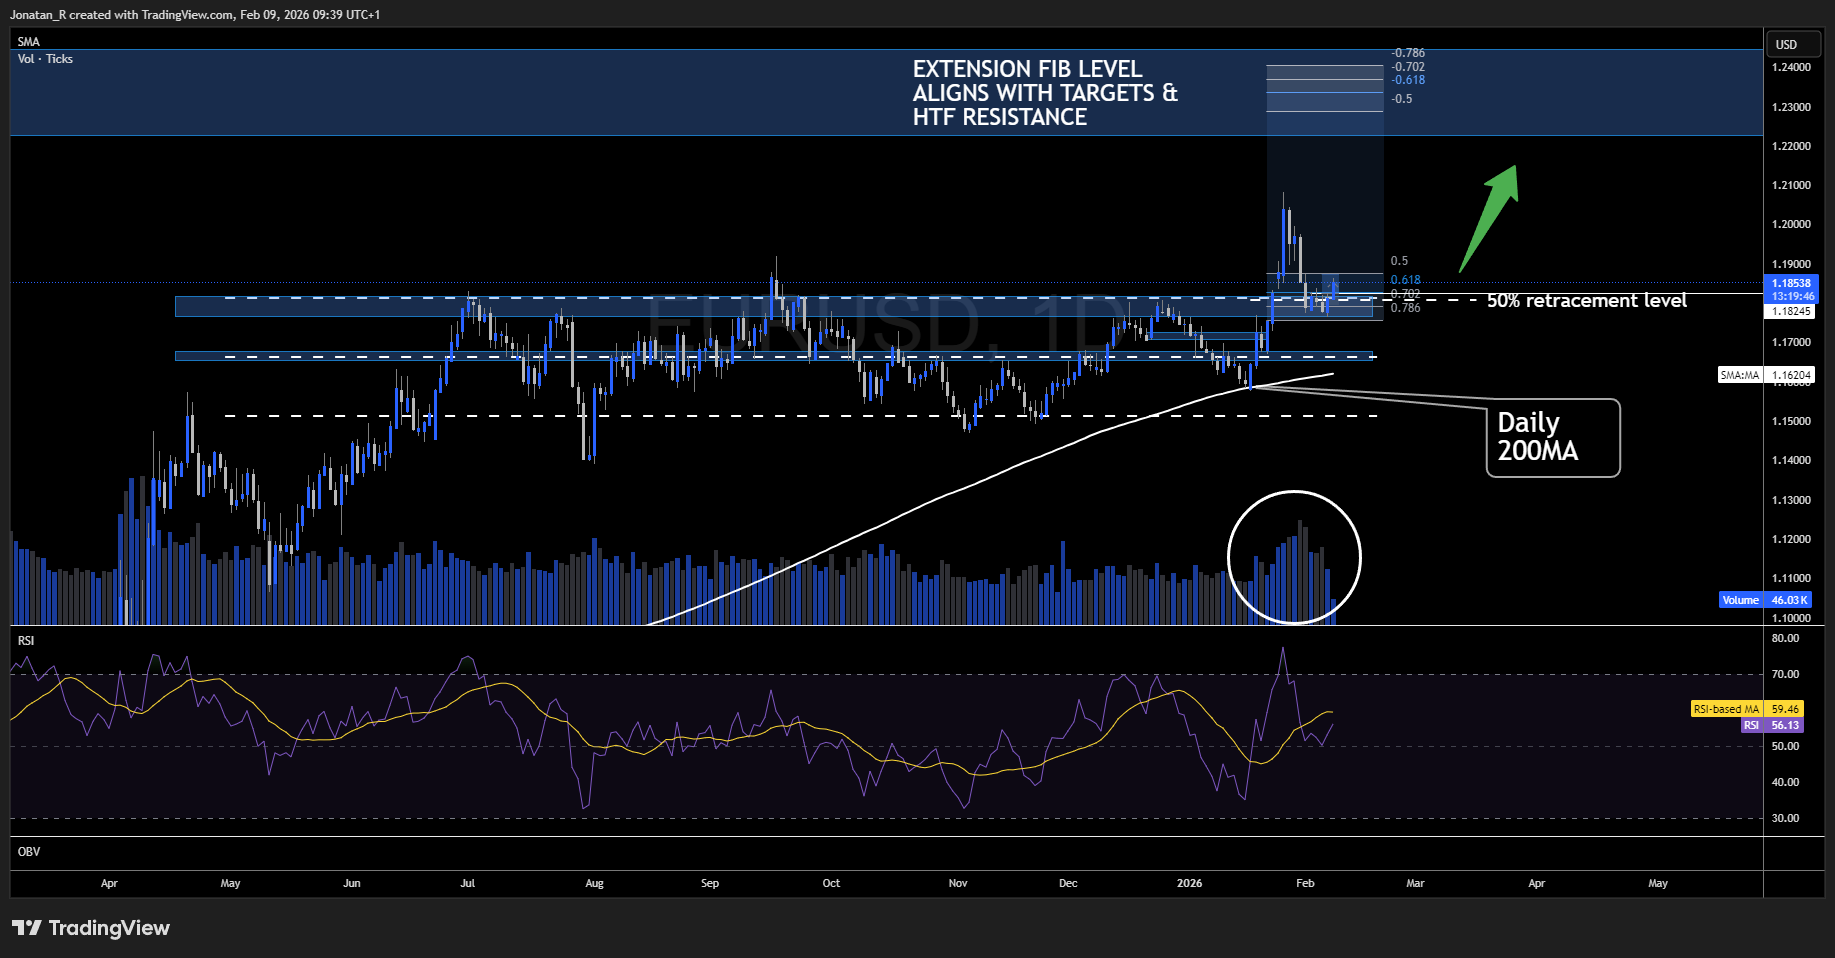1835x958 pixels.
Task: Select the Daily 200MA trendline
Action: [1000, 480]
